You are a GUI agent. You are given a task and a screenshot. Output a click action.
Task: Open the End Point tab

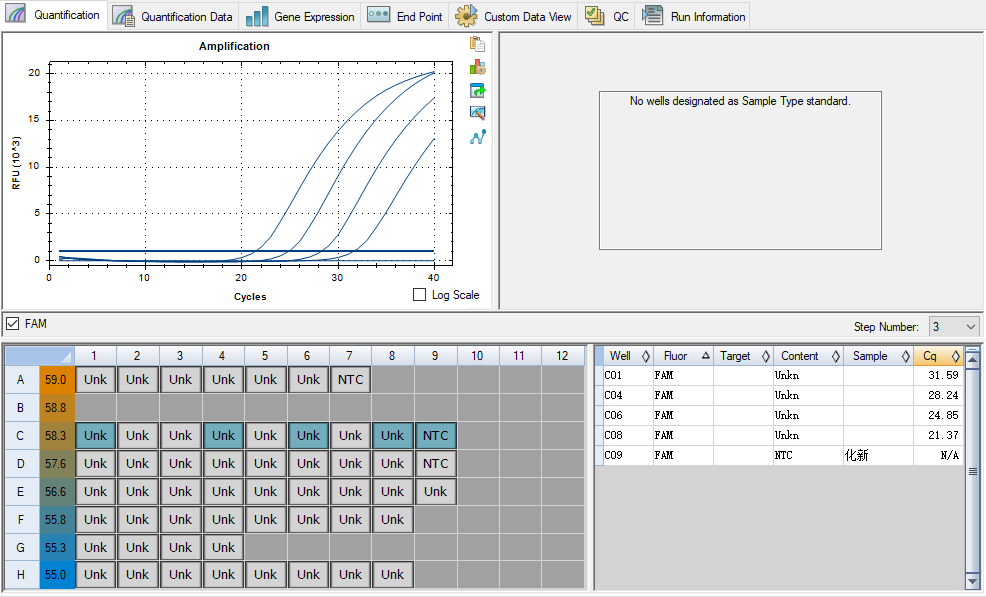(405, 16)
